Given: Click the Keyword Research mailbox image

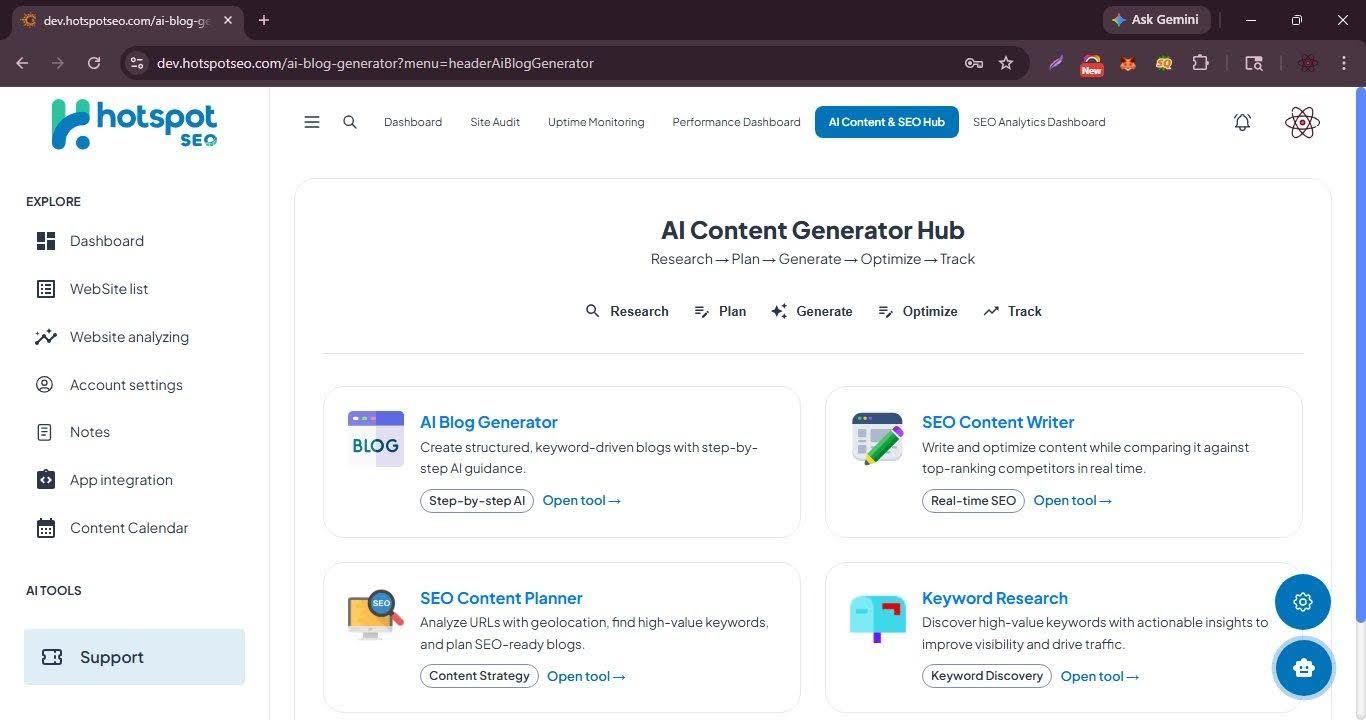Looking at the screenshot, I should point(877,617).
